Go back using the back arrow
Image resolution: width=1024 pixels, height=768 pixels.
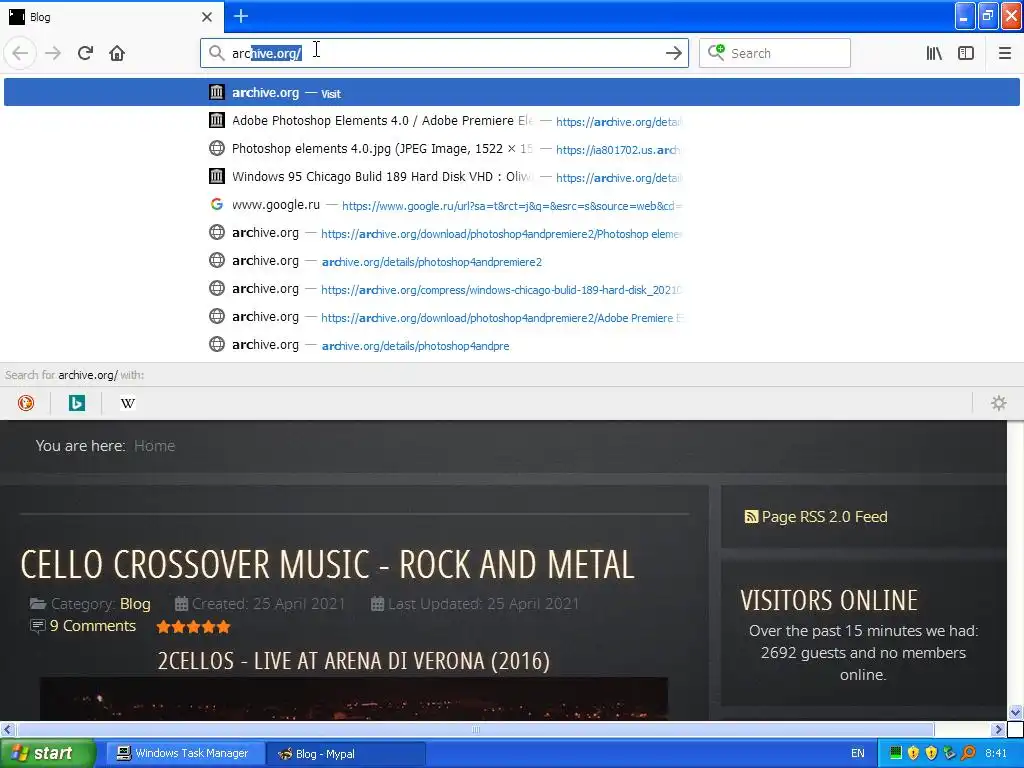click(20, 53)
